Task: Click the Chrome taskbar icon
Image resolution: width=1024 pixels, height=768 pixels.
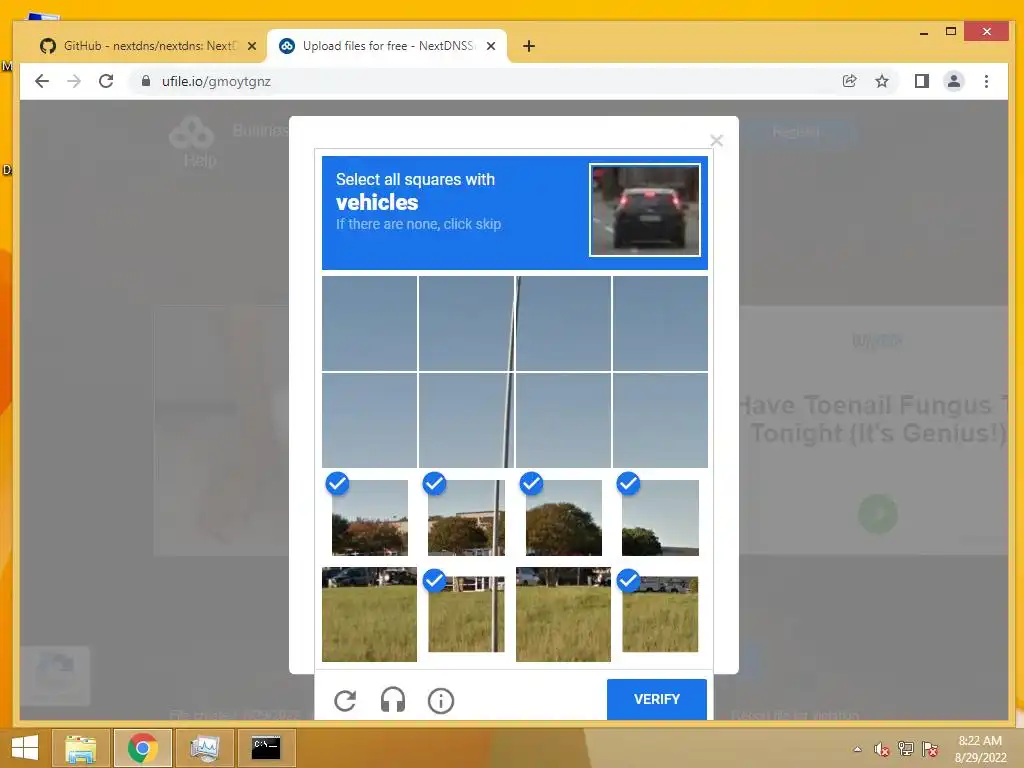Action: pos(142,748)
